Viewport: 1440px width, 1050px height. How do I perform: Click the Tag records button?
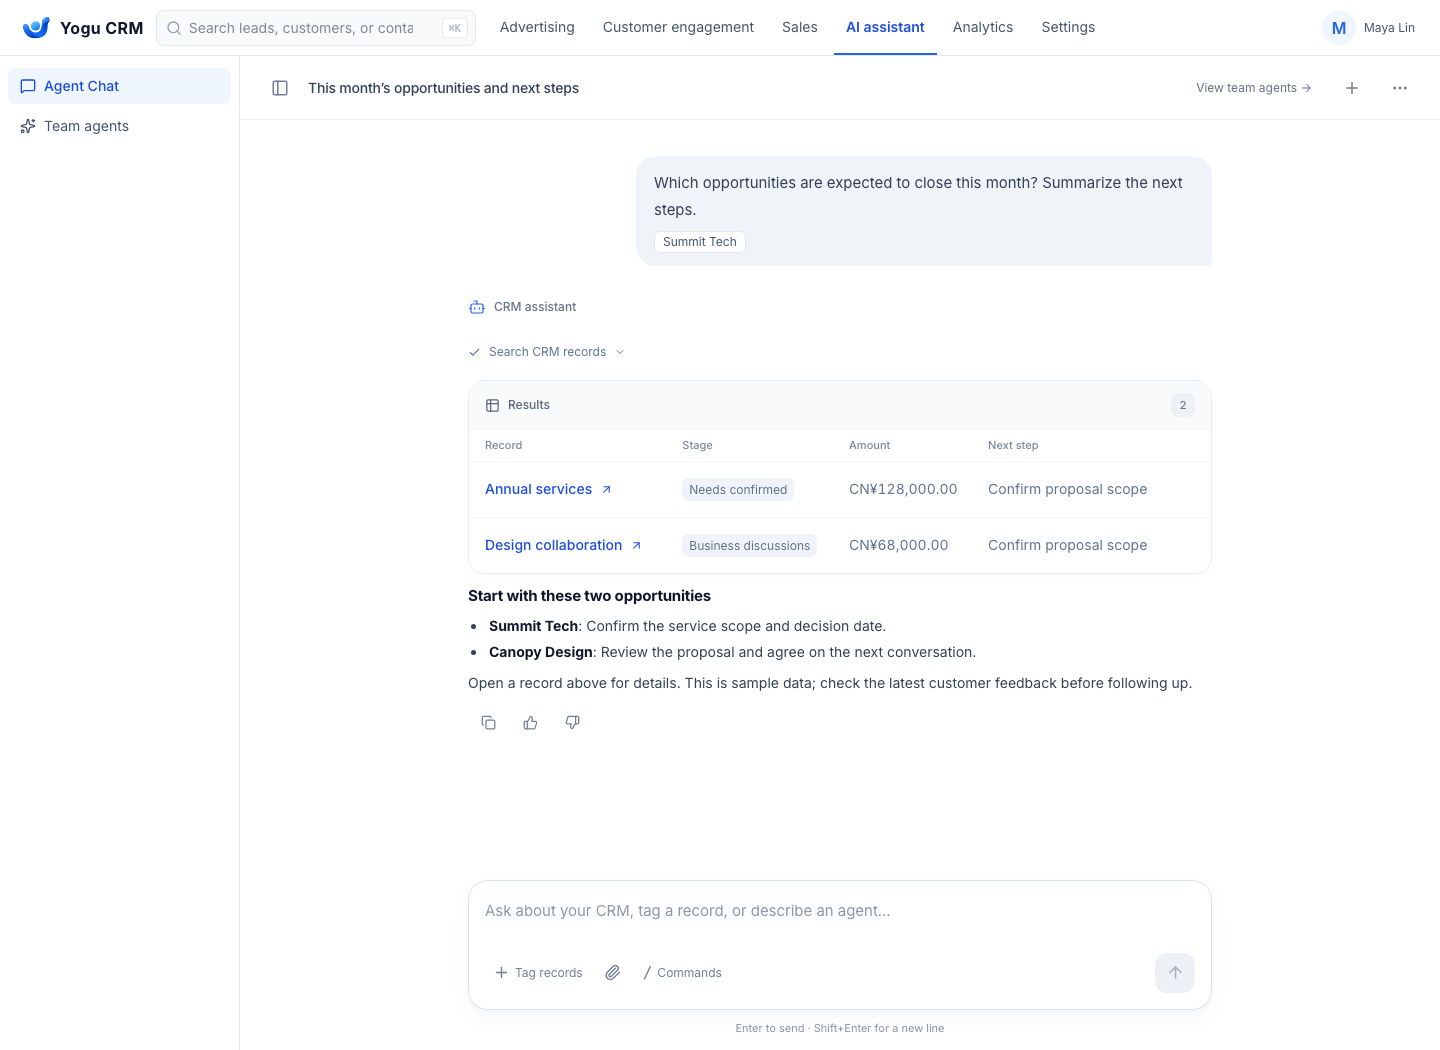(539, 973)
